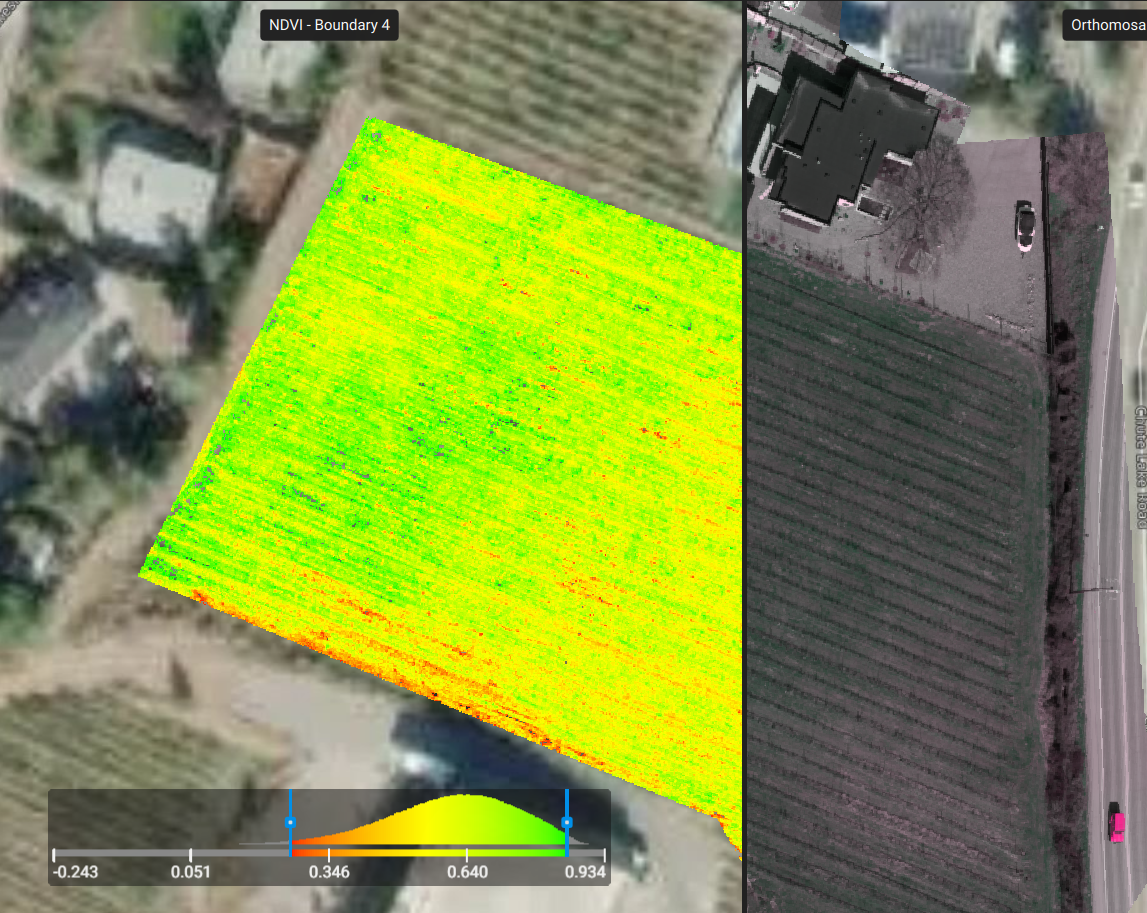Click the Orthomosaic label in right pane
Image resolution: width=1147 pixels, height=913 pixels.
pyautogui.click(x=1105, y=25)
